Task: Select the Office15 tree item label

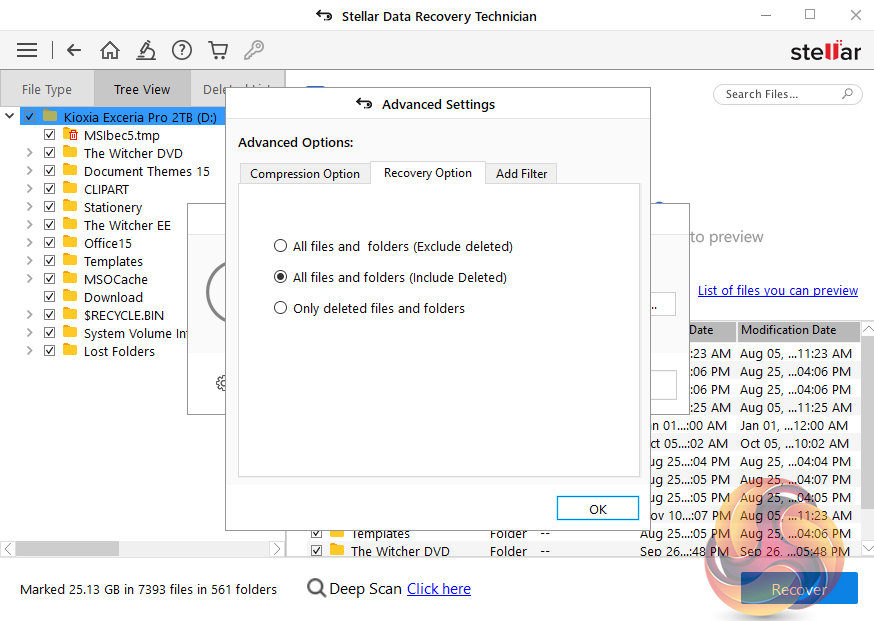Action: pos(108,243)
